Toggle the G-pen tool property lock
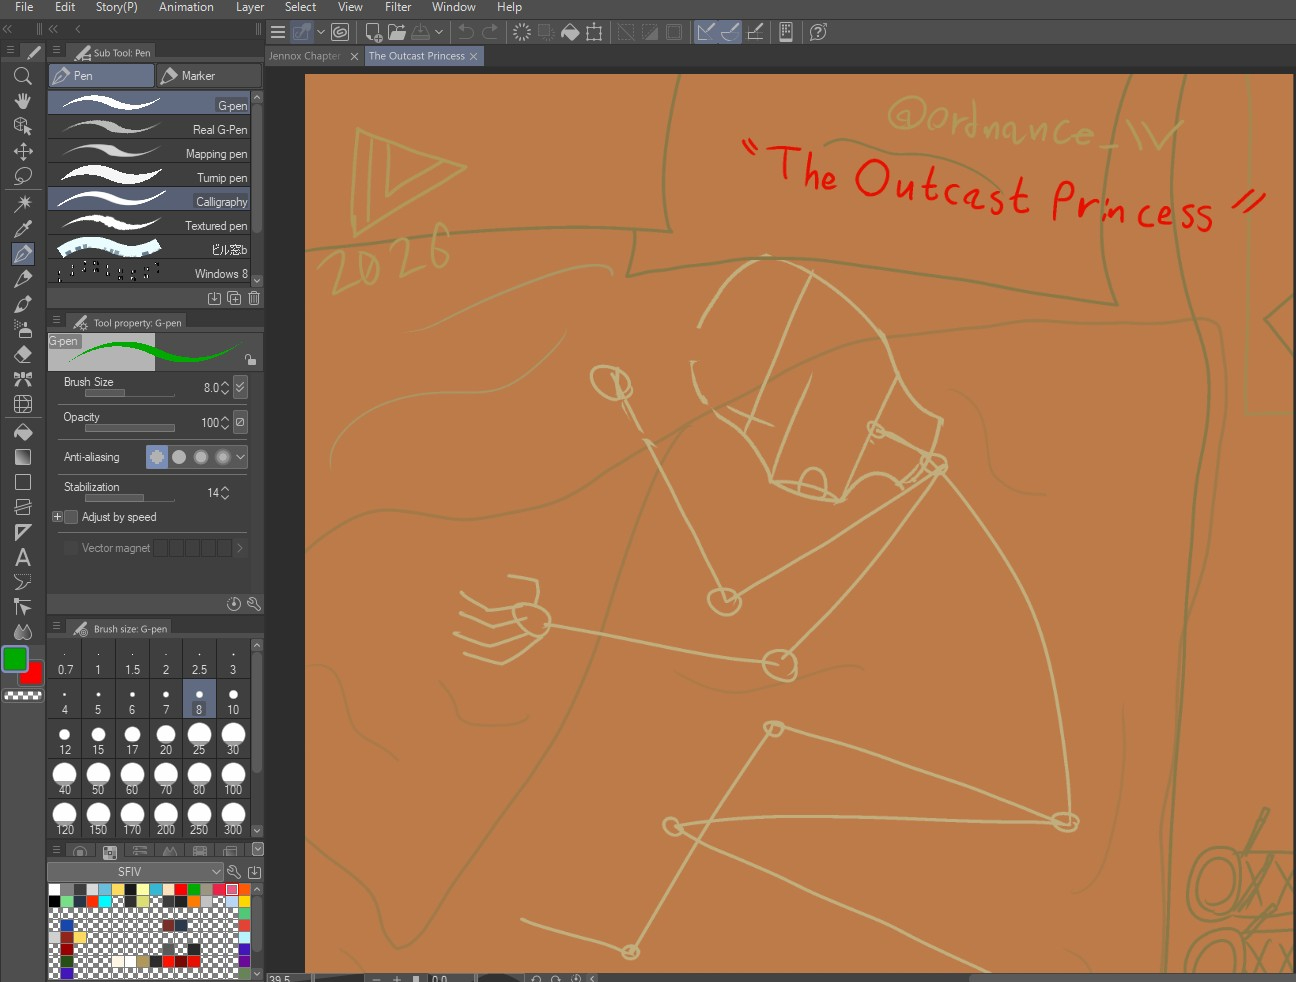The width and height of the screenshot is (1296, 982). click(x=250, y=360)
